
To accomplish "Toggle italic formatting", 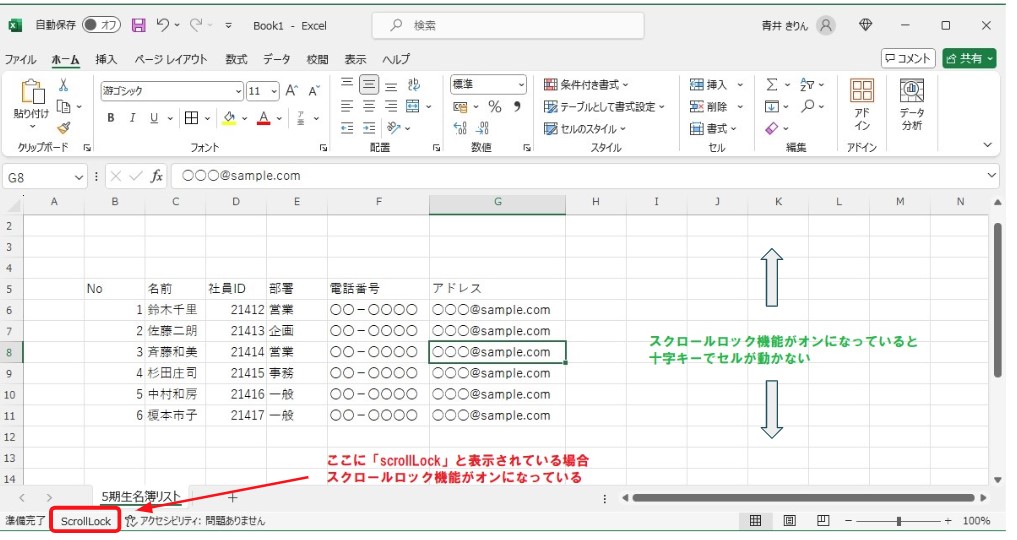I will click(133, 118).
